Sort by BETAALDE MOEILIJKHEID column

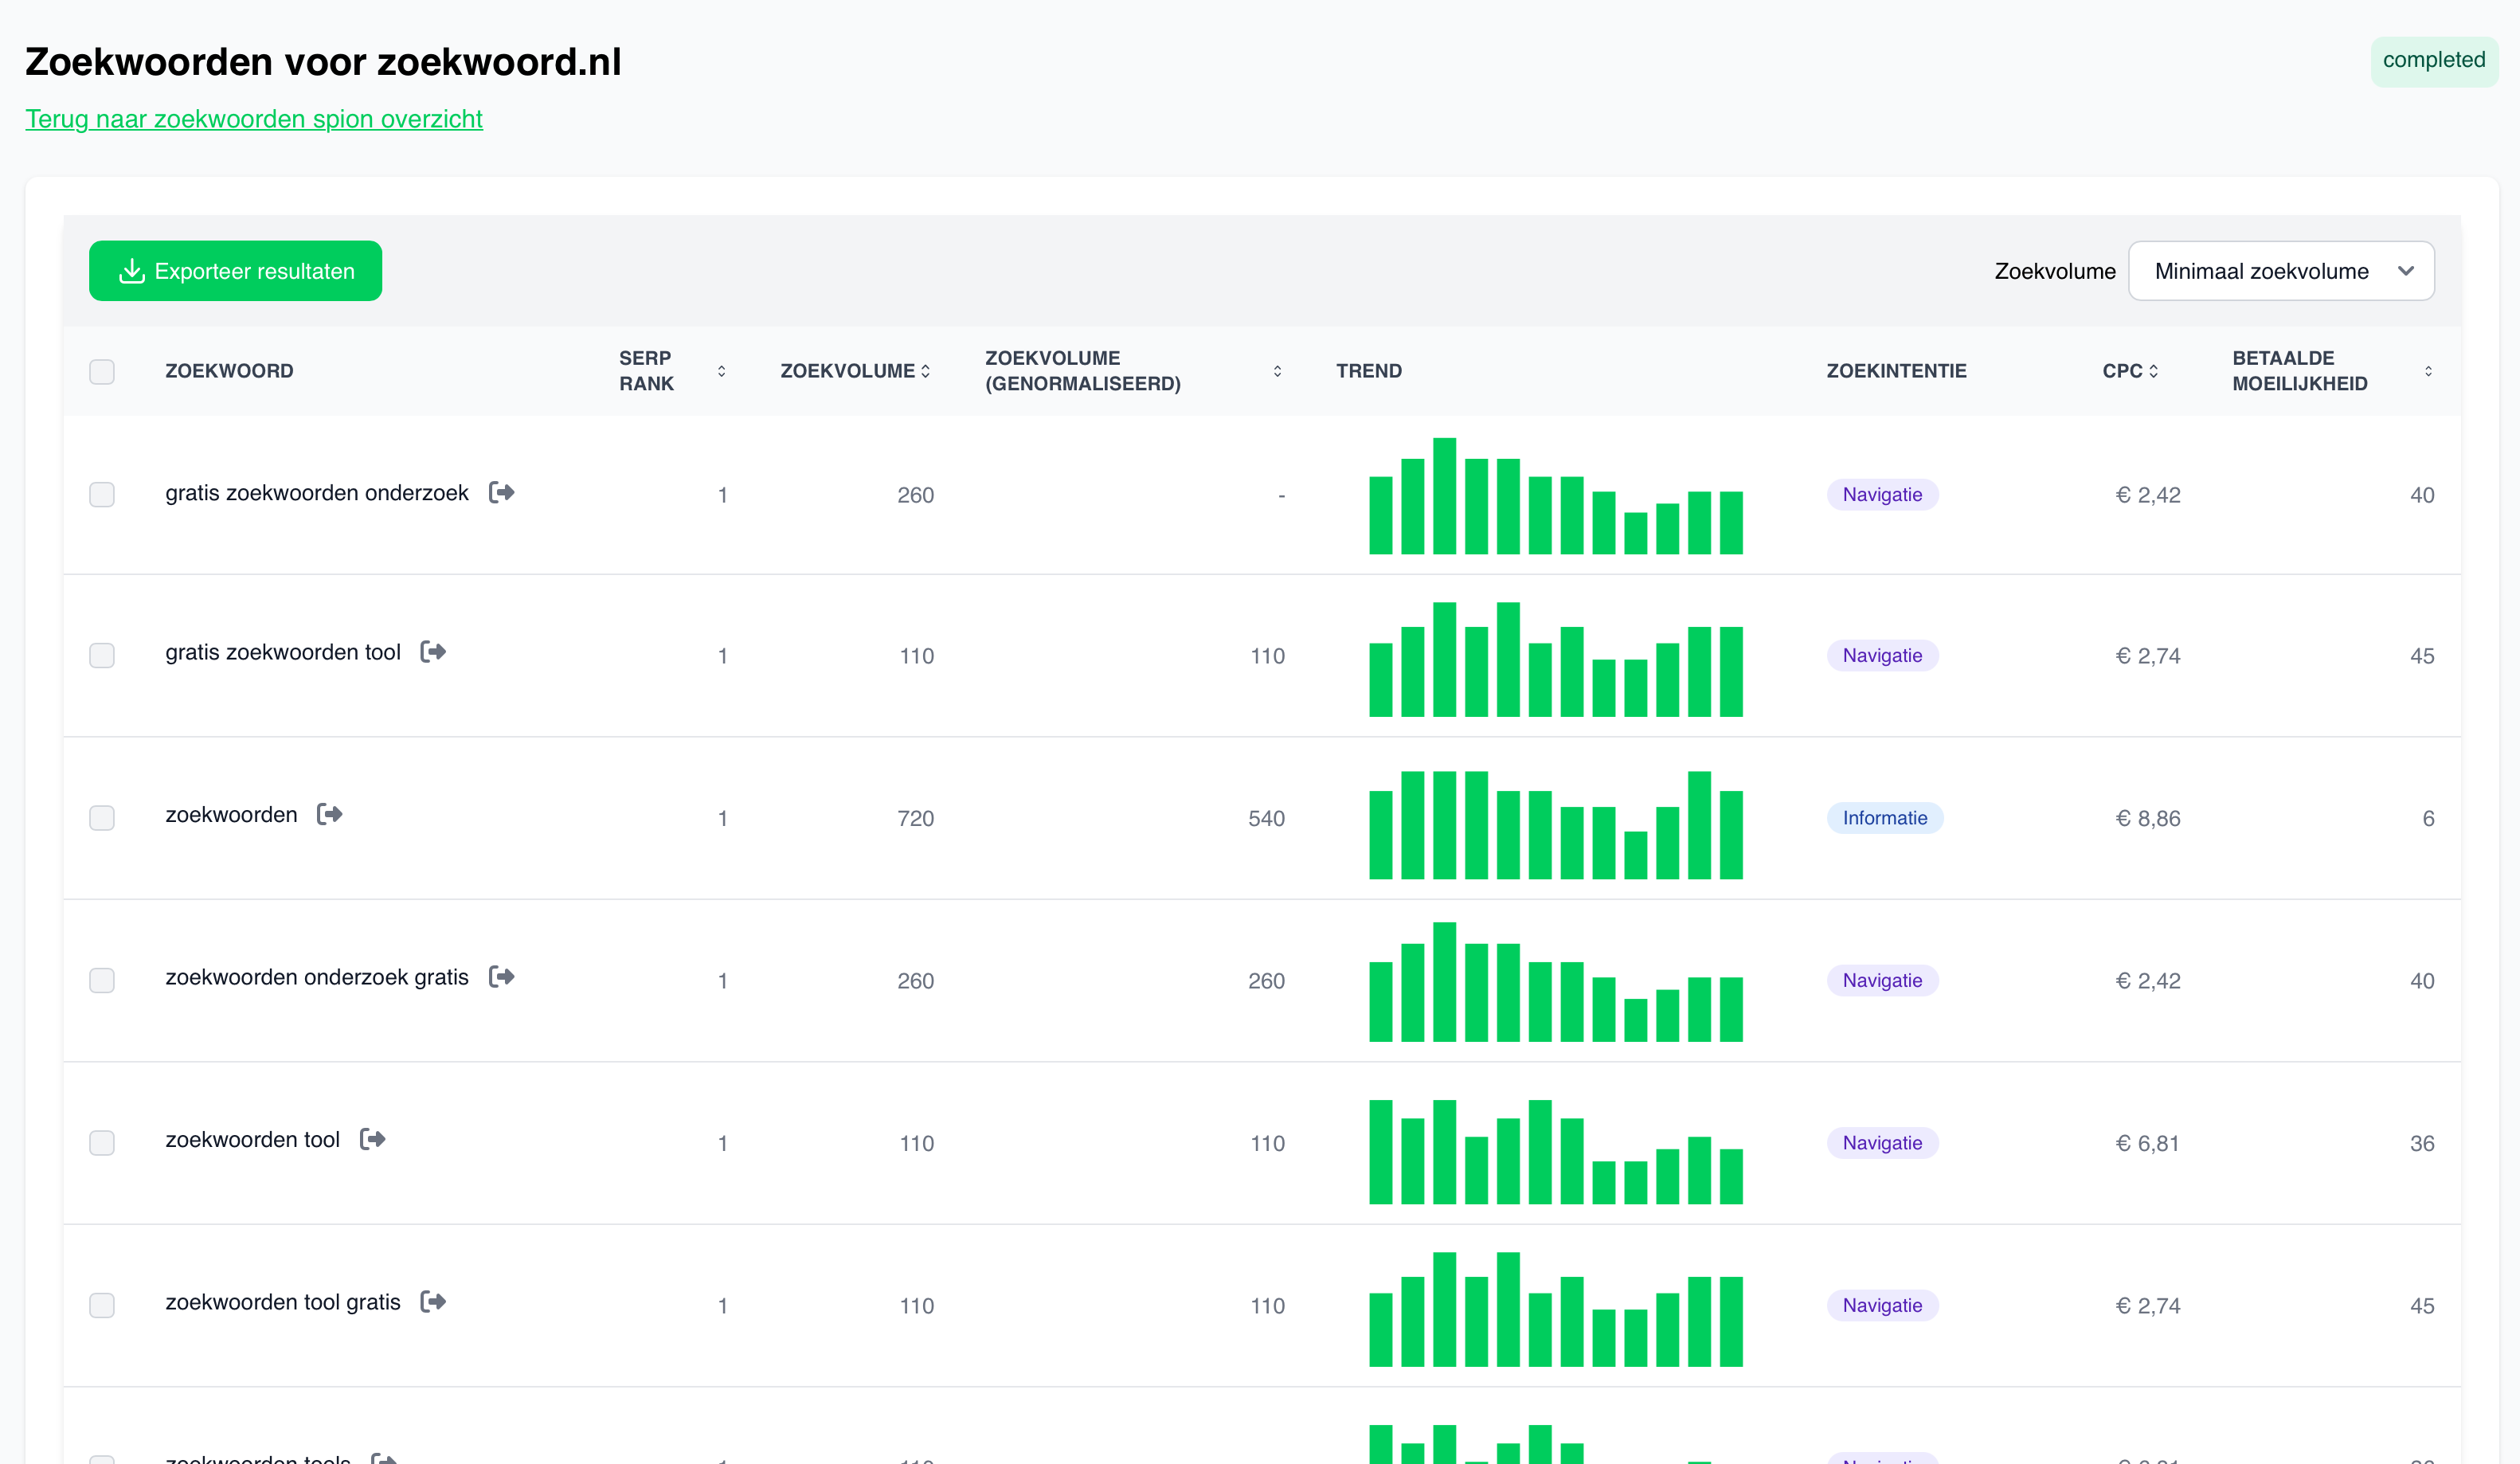click(x=2431, y=371)
